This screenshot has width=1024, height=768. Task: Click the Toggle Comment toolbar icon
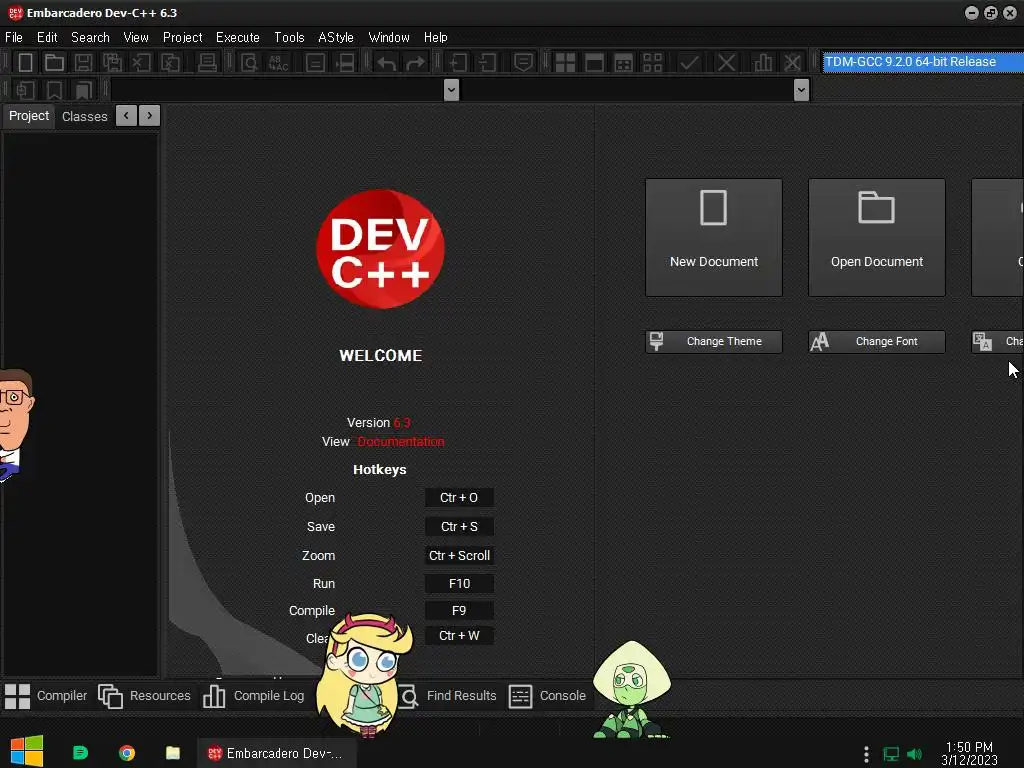point(523,63)
